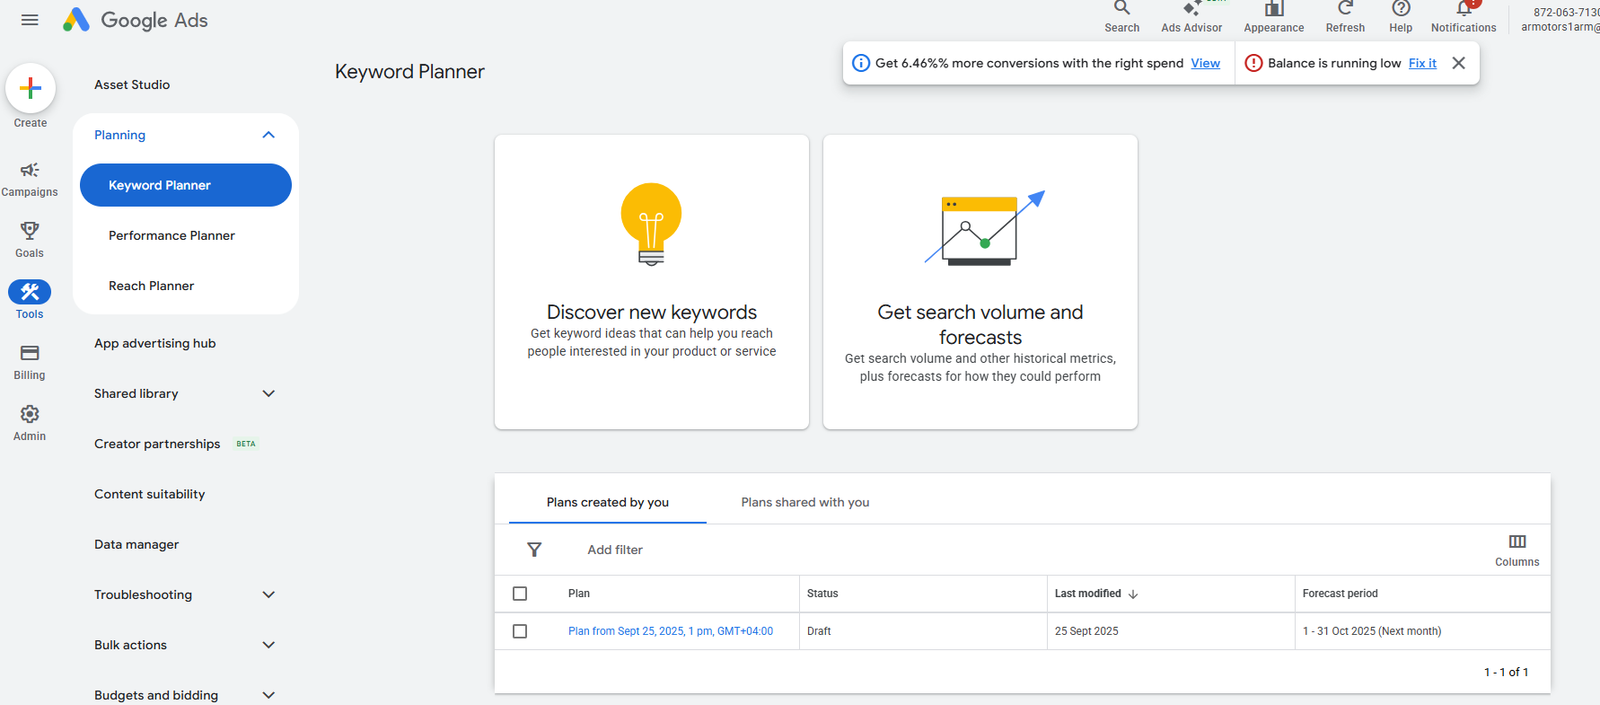Choose Discover new keywords heading
The image size is (1600, 705).
(x=652, y=312)
